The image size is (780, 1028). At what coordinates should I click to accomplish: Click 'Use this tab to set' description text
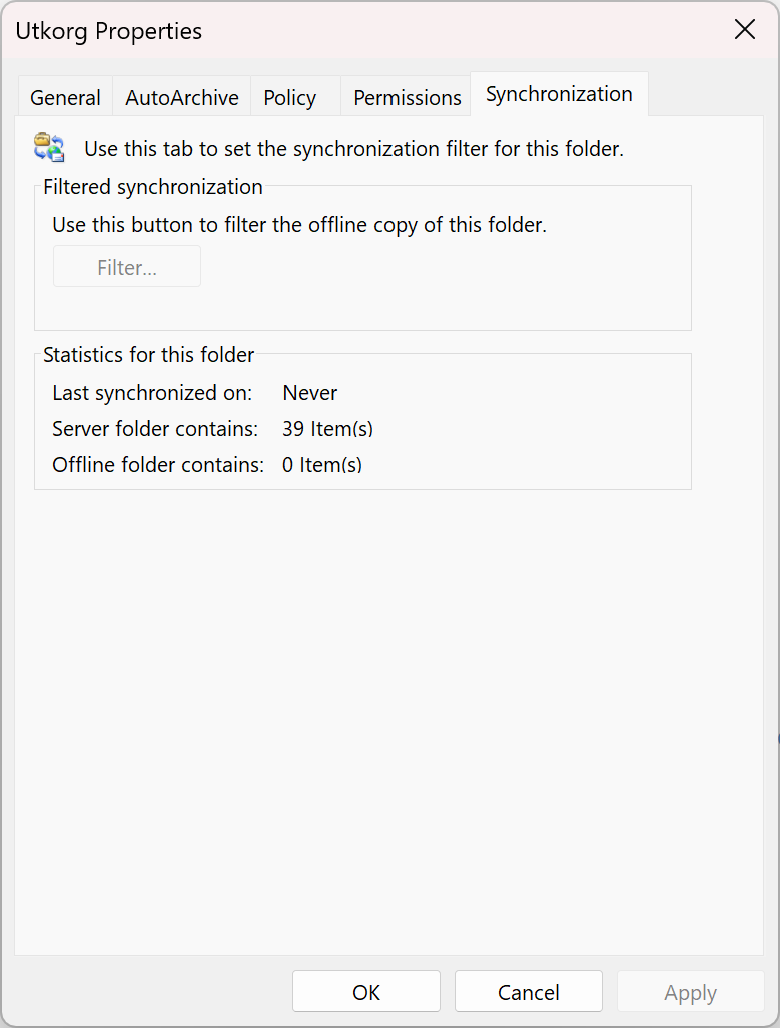[354, 149]
